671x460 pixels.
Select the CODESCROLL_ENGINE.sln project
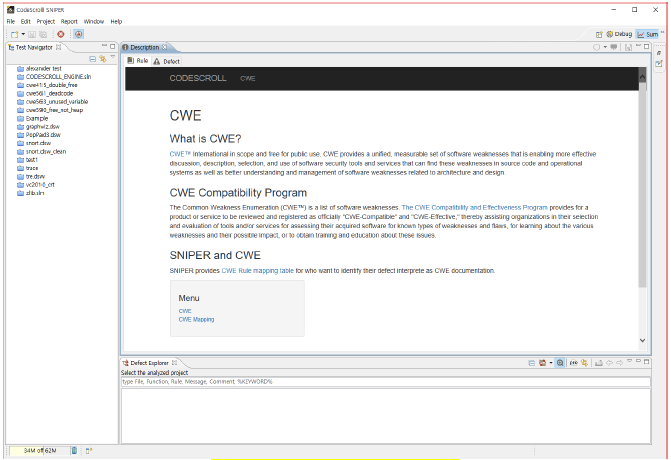(54, 77)
